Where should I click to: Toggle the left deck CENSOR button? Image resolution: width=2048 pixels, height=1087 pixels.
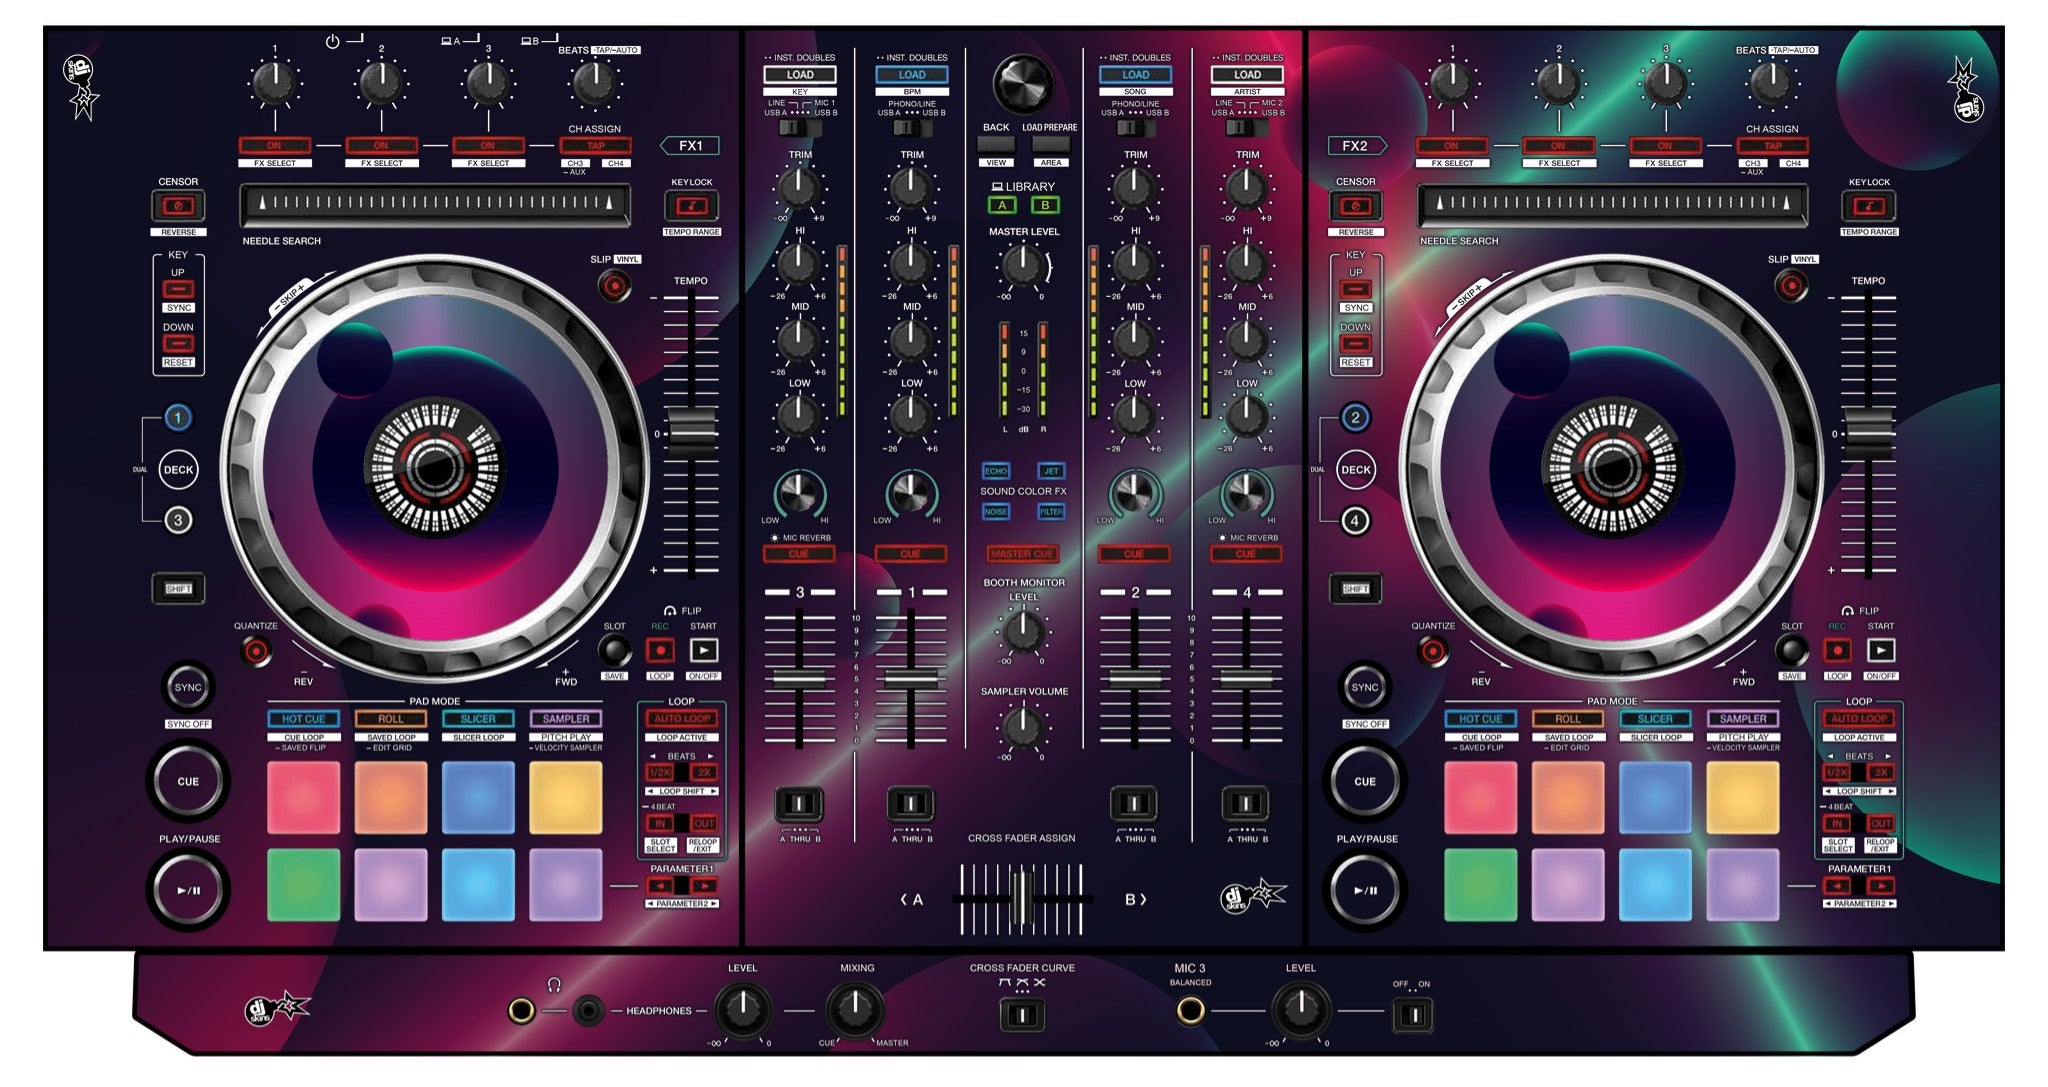(x=178, y=207)
